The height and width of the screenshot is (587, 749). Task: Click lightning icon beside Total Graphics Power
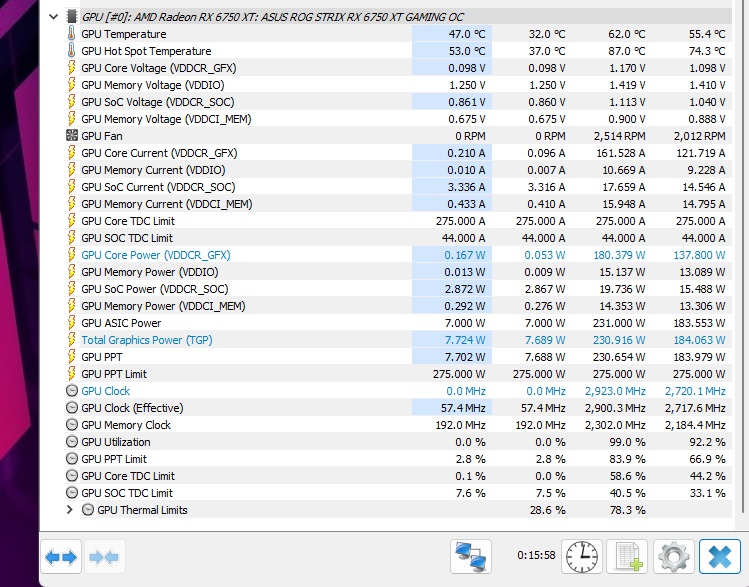(x=71, y=340)
